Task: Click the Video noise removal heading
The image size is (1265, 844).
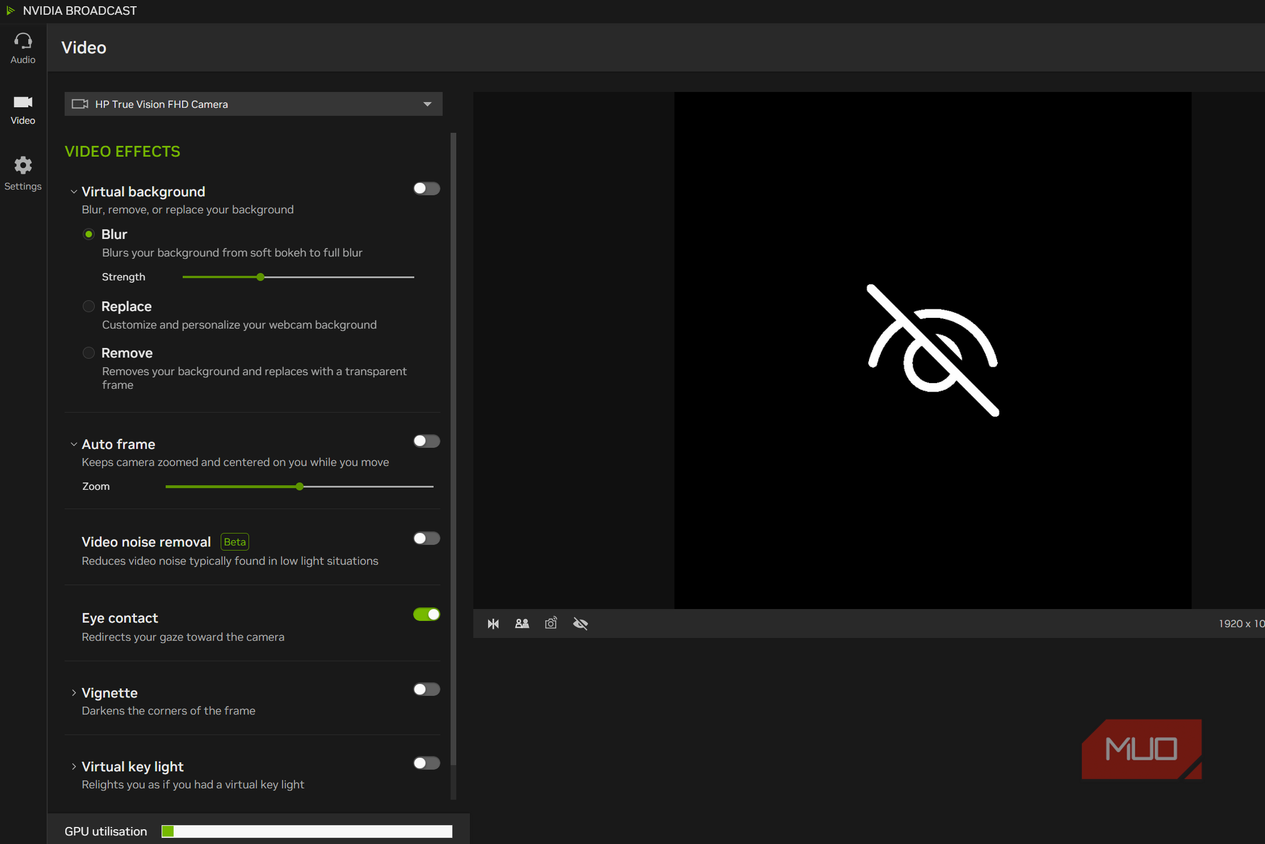Action: coord(146,542)
